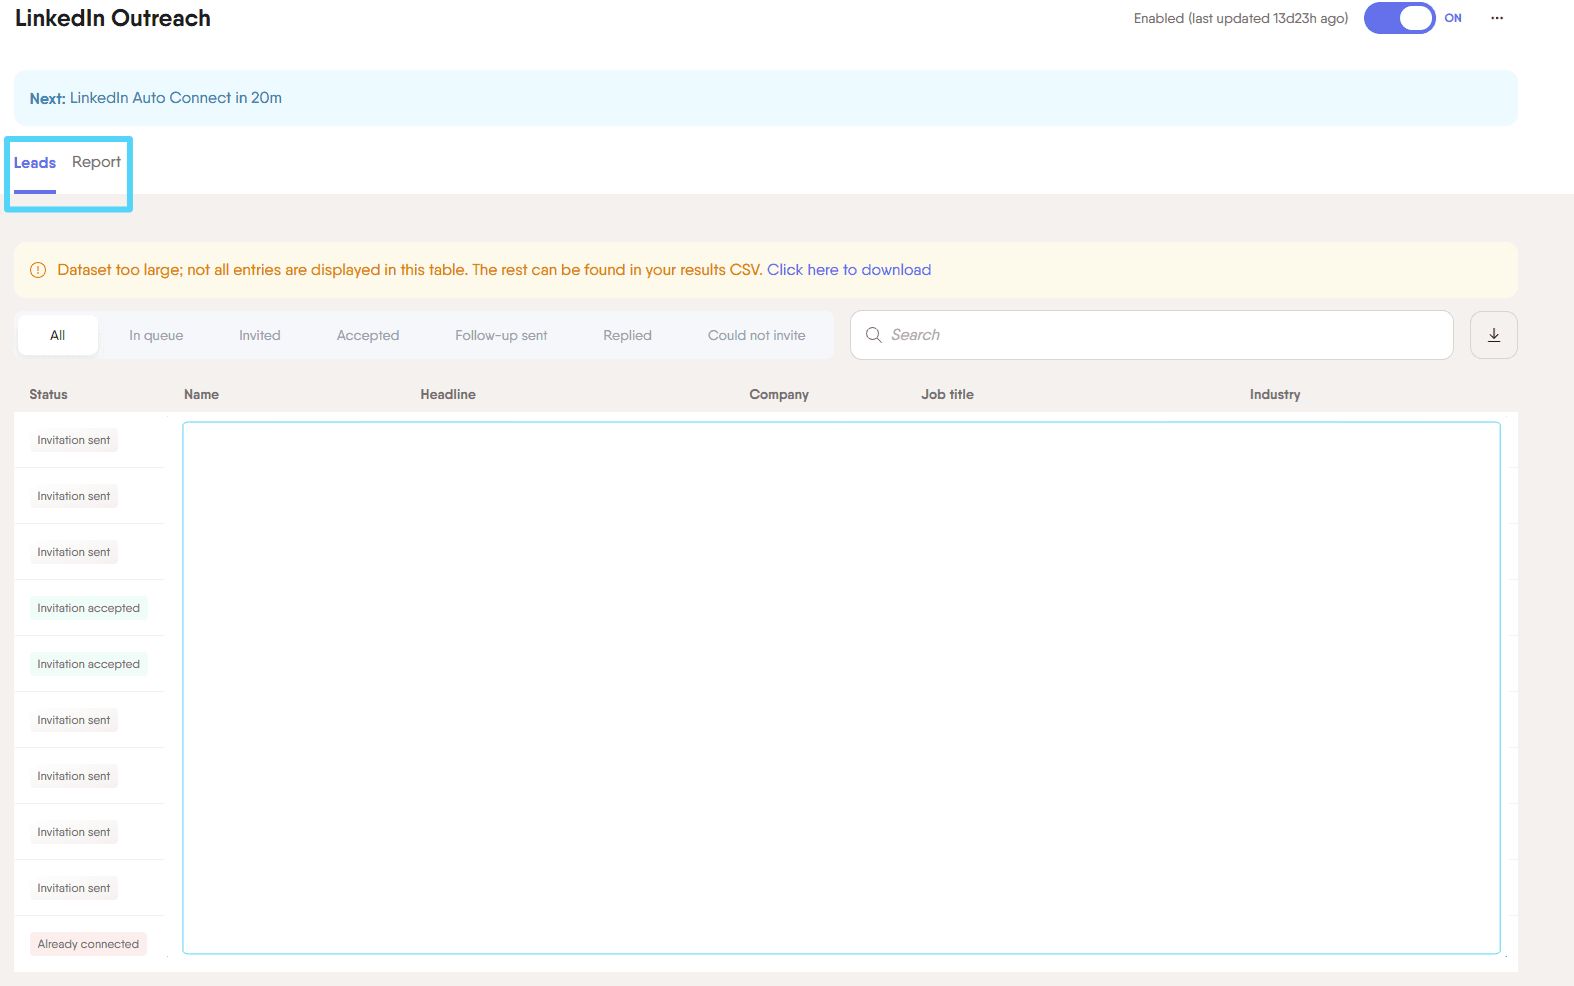Click the LinkedIn Outreach page title

[113, 18]
